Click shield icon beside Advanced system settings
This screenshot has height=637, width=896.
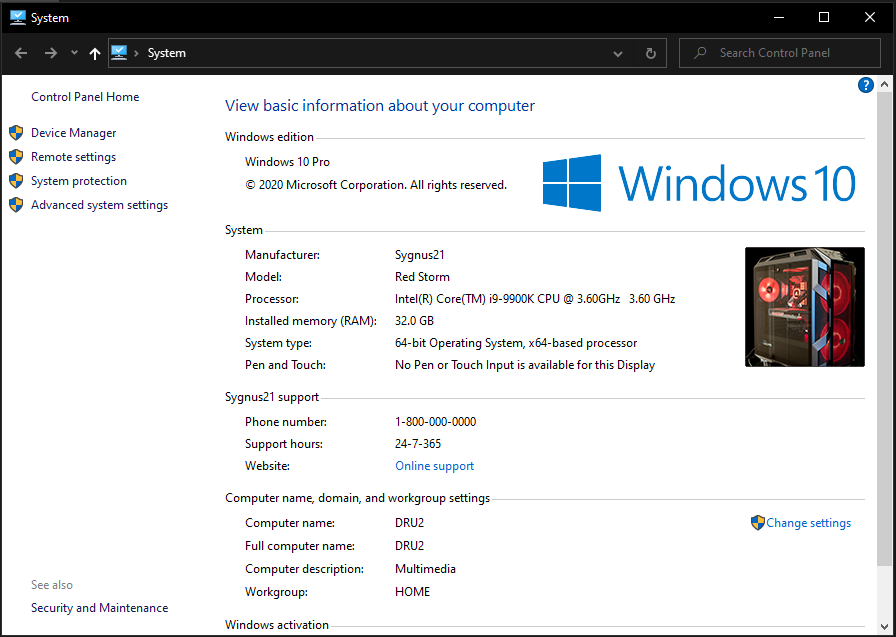click(x=16, y=205)
